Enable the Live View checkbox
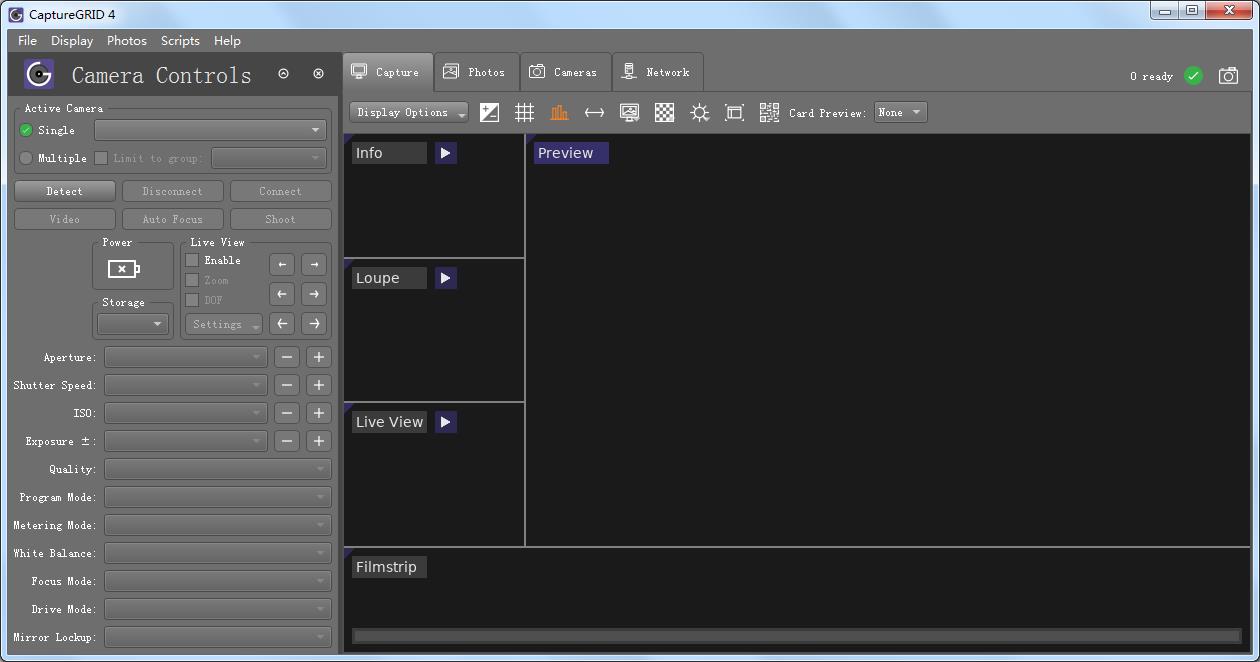1260x662 pixels. pyautogui.click(x=192, y=260)
